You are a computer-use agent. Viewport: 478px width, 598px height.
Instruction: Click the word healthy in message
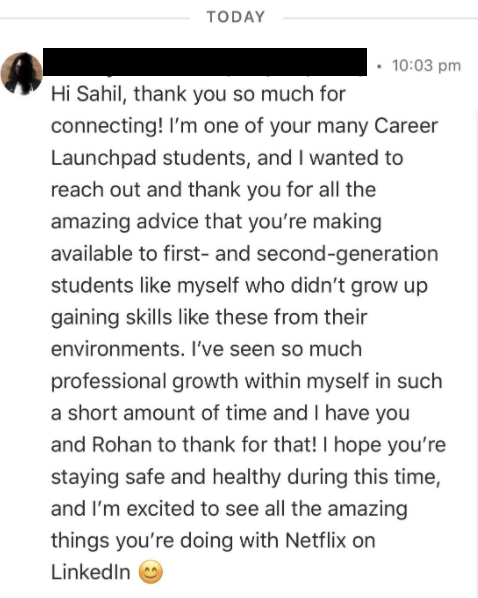coord(246,477)
